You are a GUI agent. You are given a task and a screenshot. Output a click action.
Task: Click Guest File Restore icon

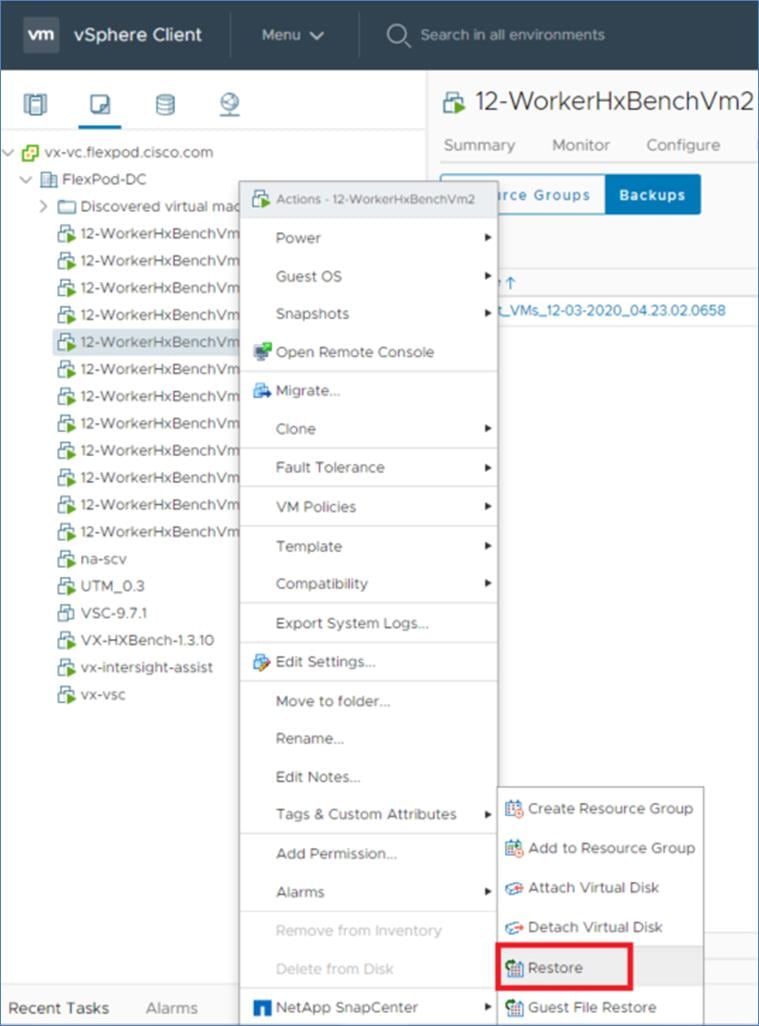tap(514, 1007)
